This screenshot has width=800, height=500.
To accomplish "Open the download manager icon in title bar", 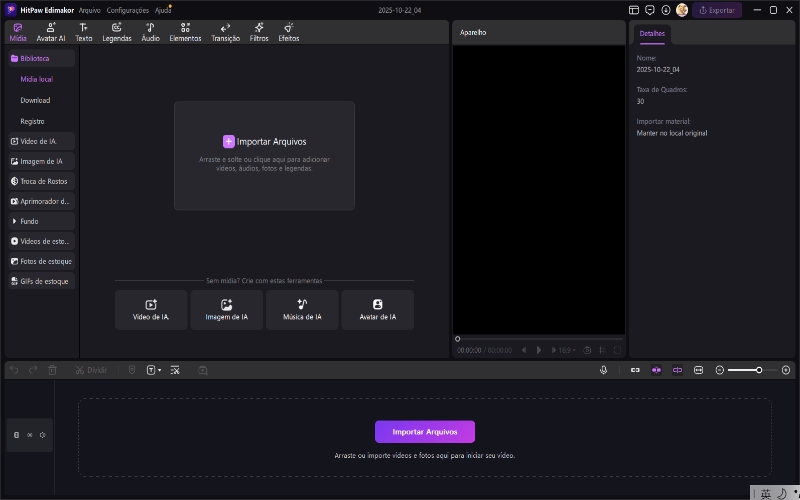I will tap(666, 10).
